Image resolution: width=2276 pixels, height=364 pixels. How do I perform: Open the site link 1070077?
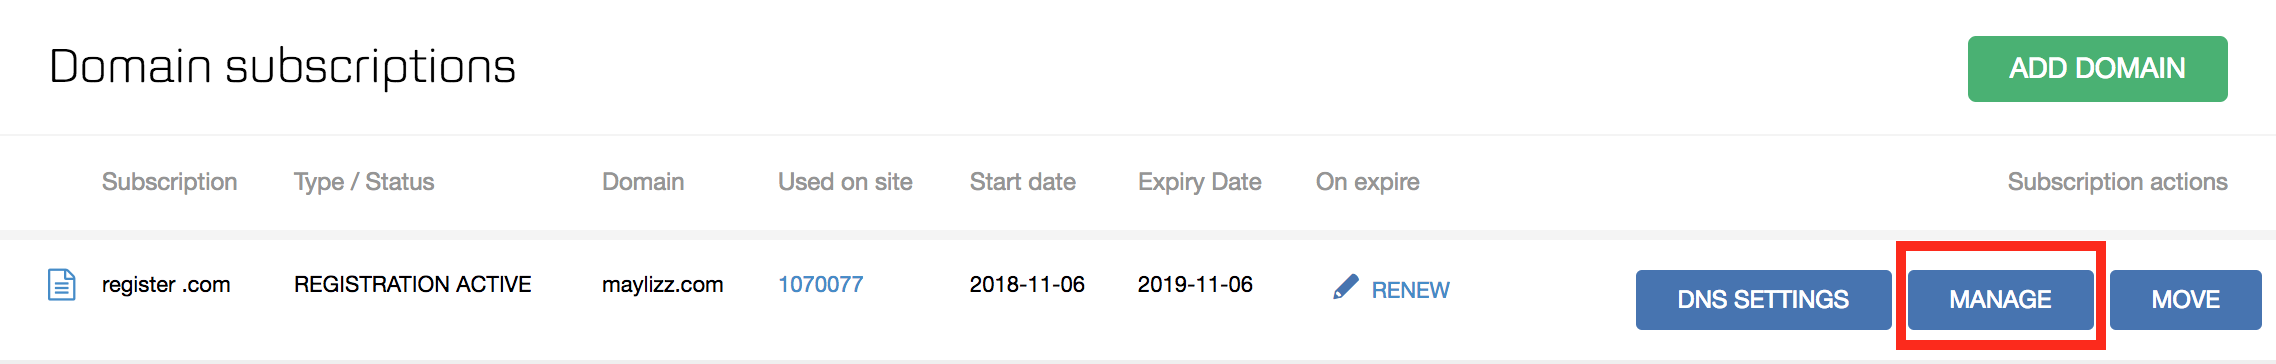tap(820, 285)
